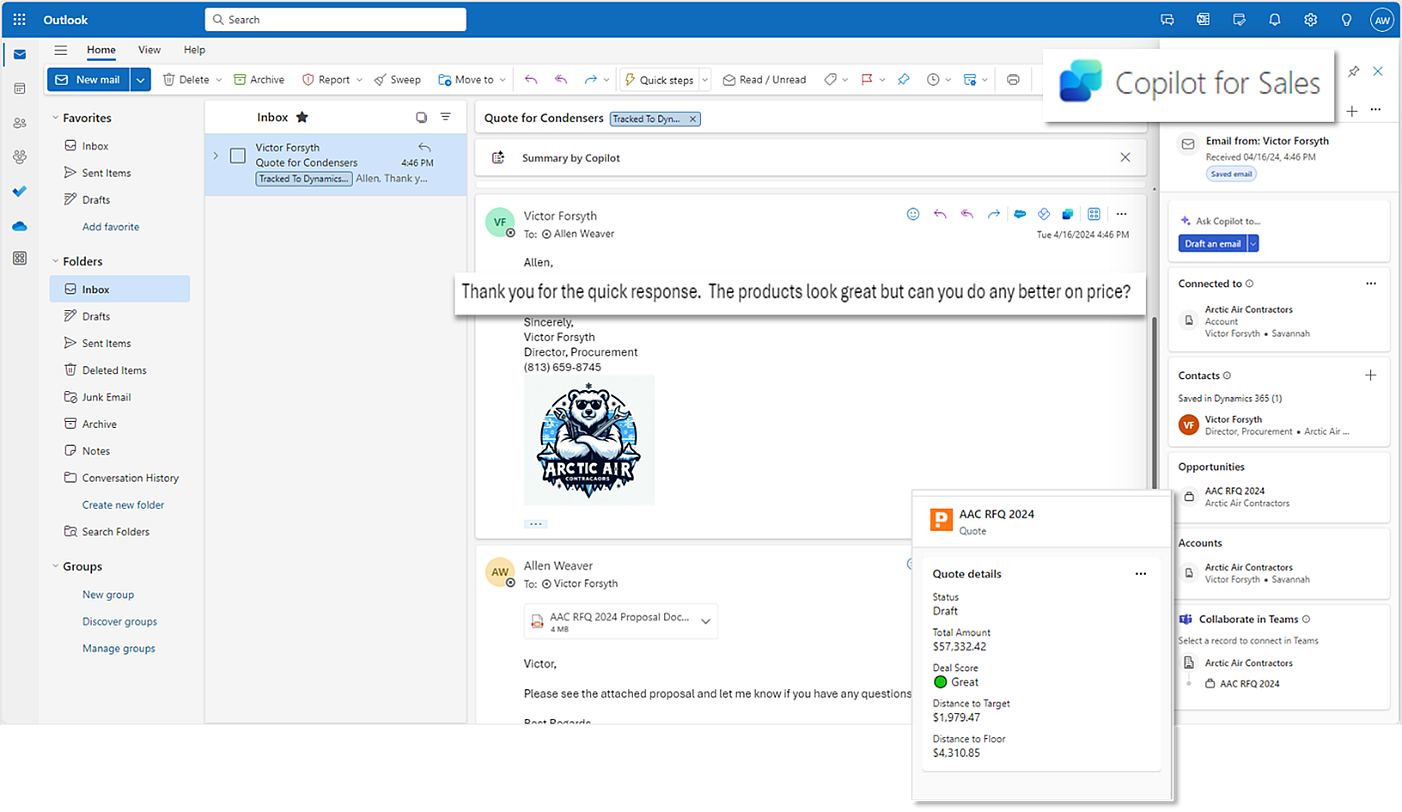1402x812 pixels.
Task: Pin the Copilot for Sales pane
Action: (x=1354, y=71)
